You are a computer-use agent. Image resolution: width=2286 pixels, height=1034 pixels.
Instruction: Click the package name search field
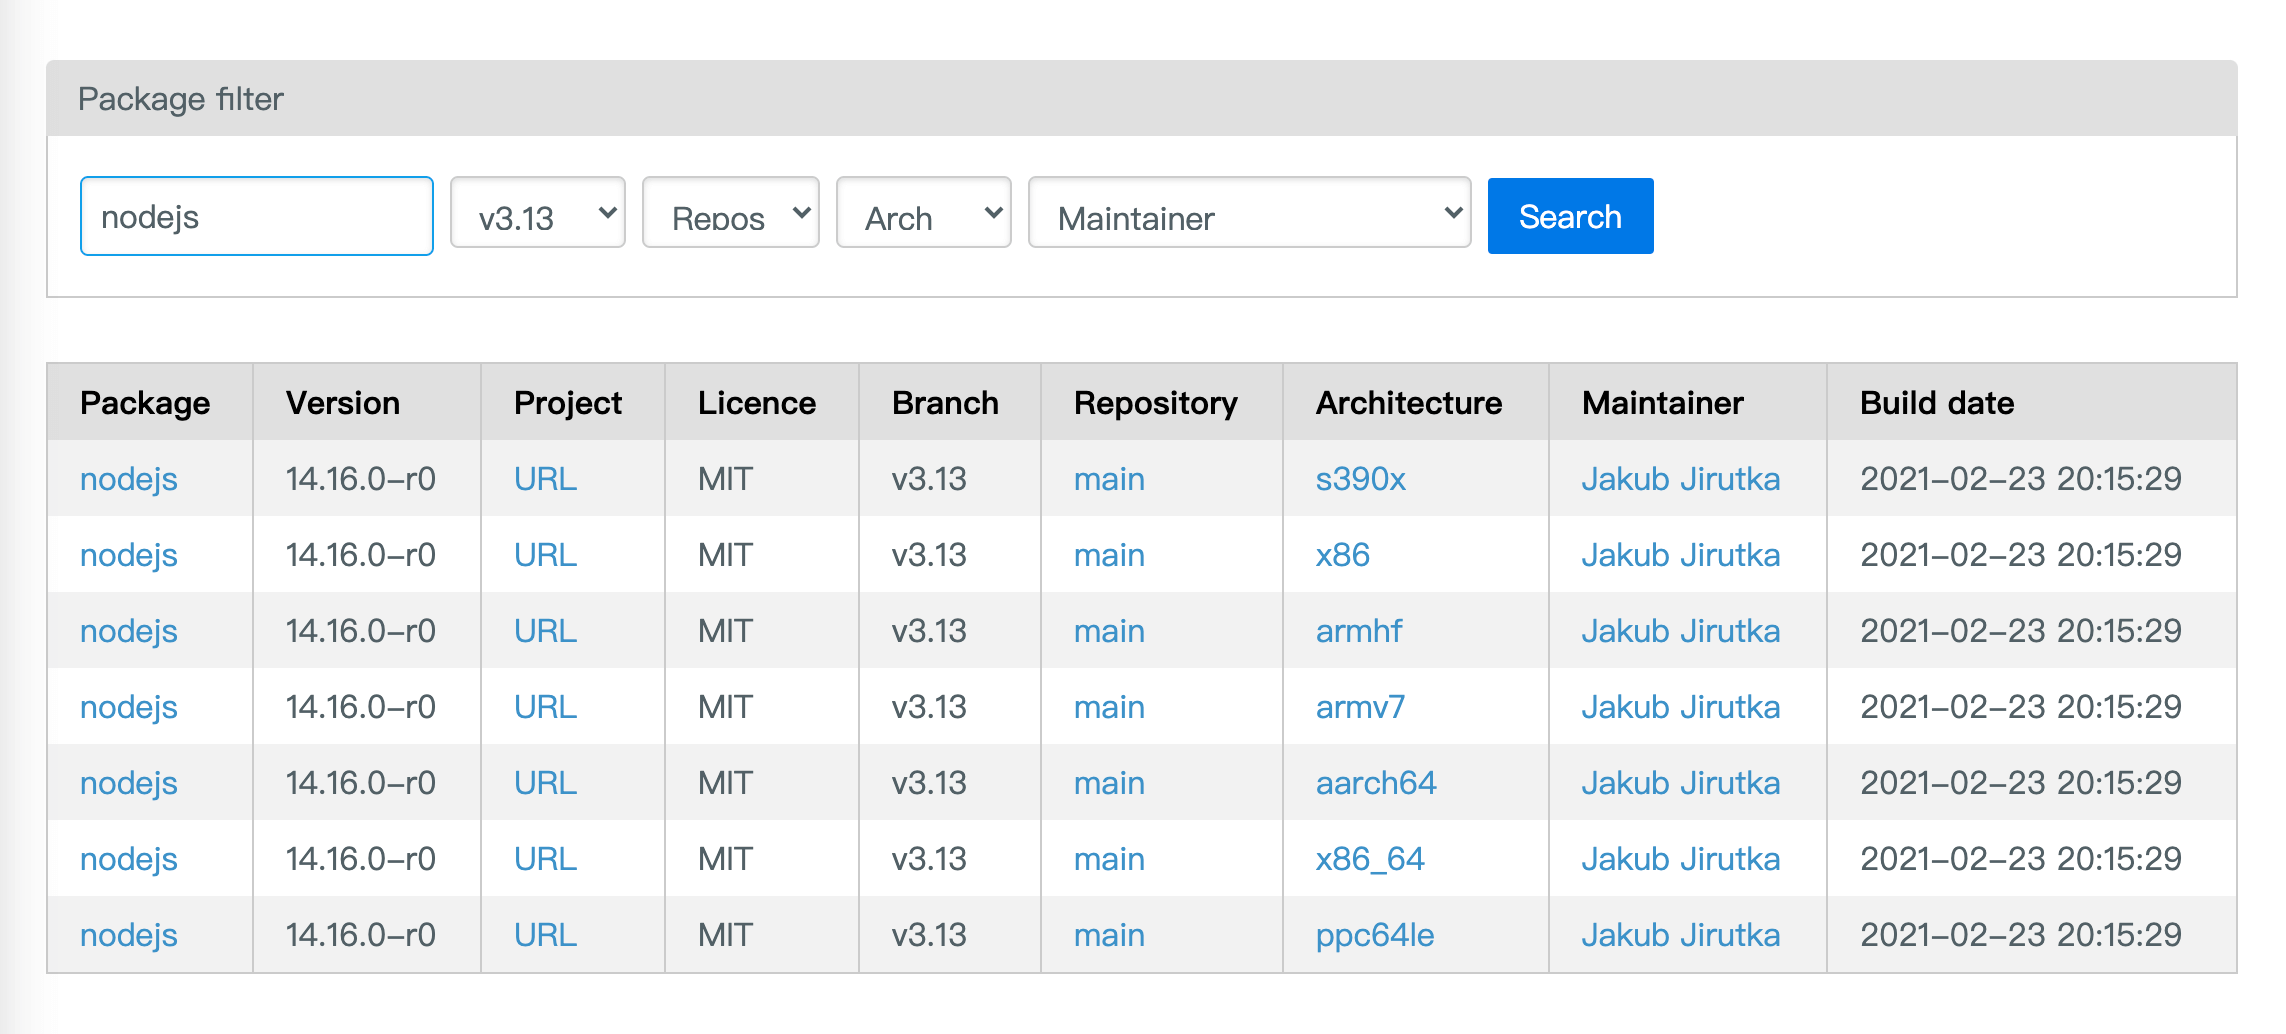[256, 216]
